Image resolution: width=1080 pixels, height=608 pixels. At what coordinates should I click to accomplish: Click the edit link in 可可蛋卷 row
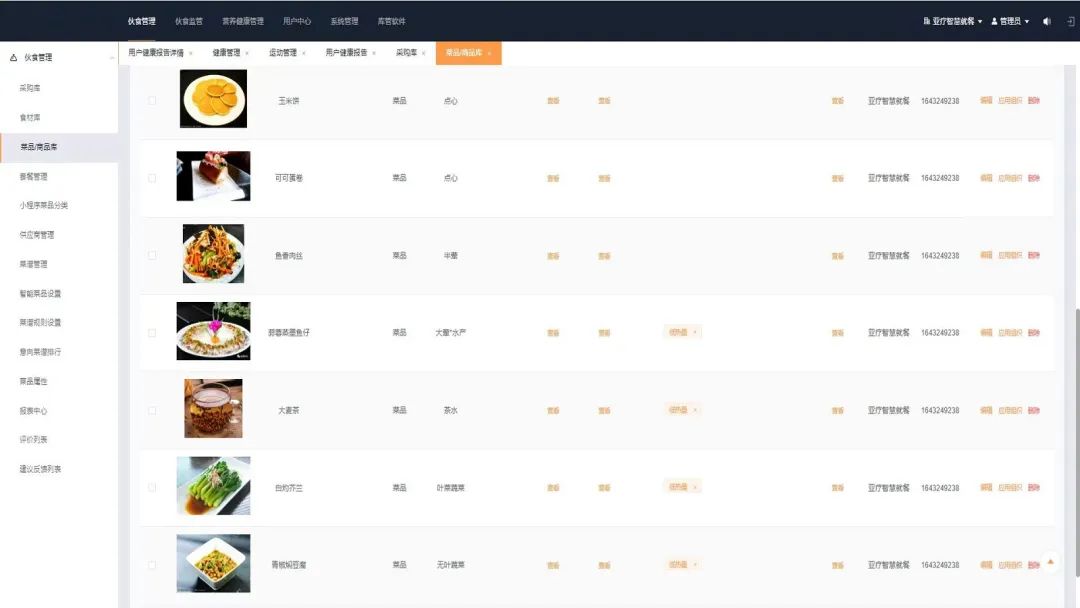986,178
